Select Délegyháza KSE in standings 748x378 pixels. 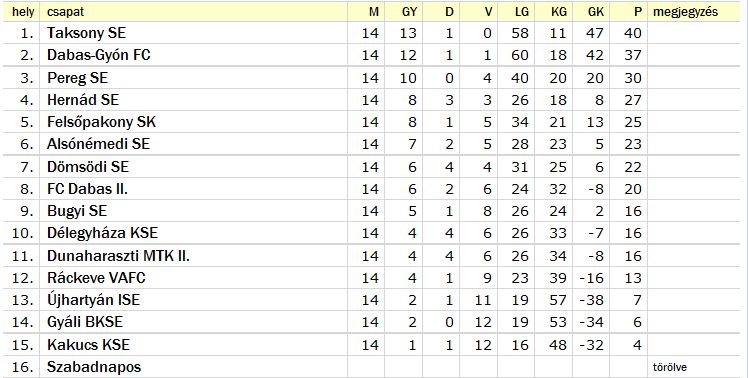[102, 232]
